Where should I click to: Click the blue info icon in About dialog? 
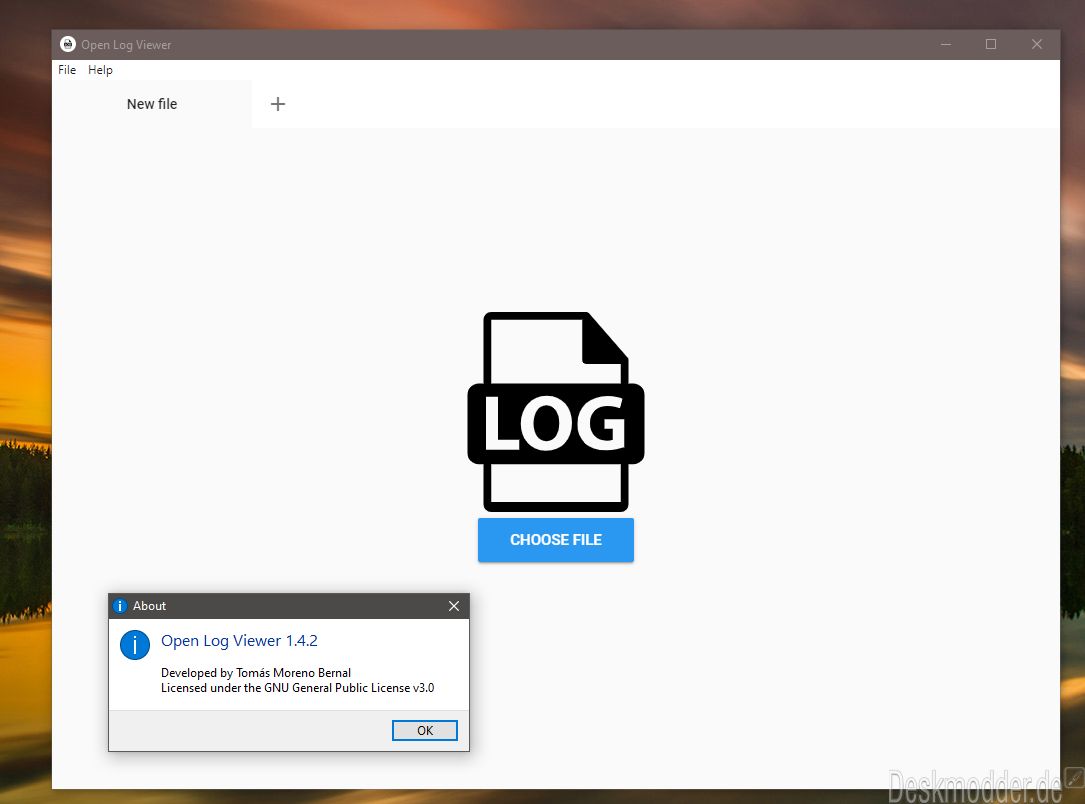point(135,645)
